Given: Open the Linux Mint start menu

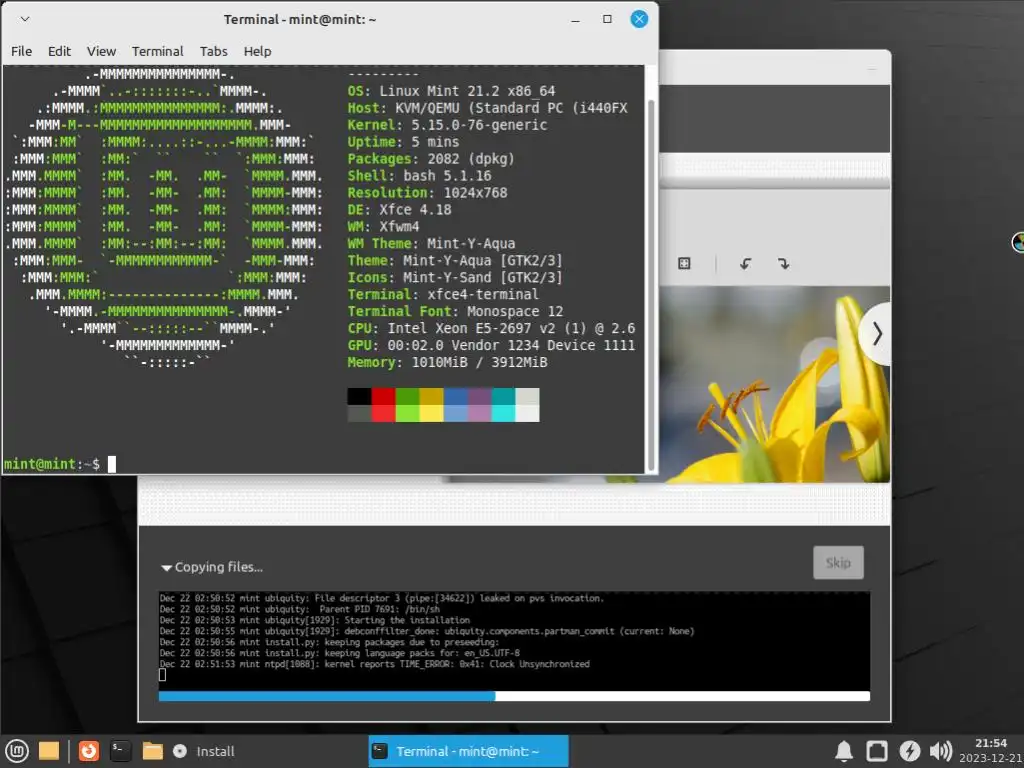Looking at the screenshot, I should (x=17, y=751).
